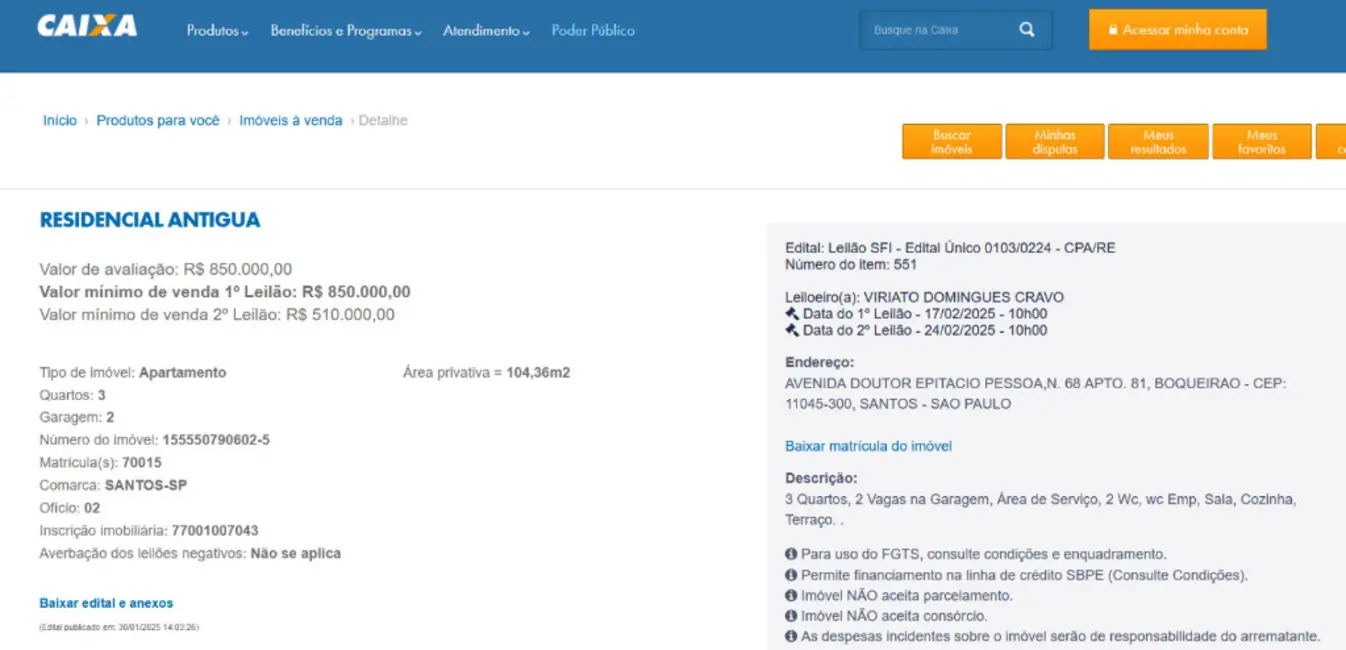Click the magnifying glass search icon
1346x650 pixels.
[1027, 30]
